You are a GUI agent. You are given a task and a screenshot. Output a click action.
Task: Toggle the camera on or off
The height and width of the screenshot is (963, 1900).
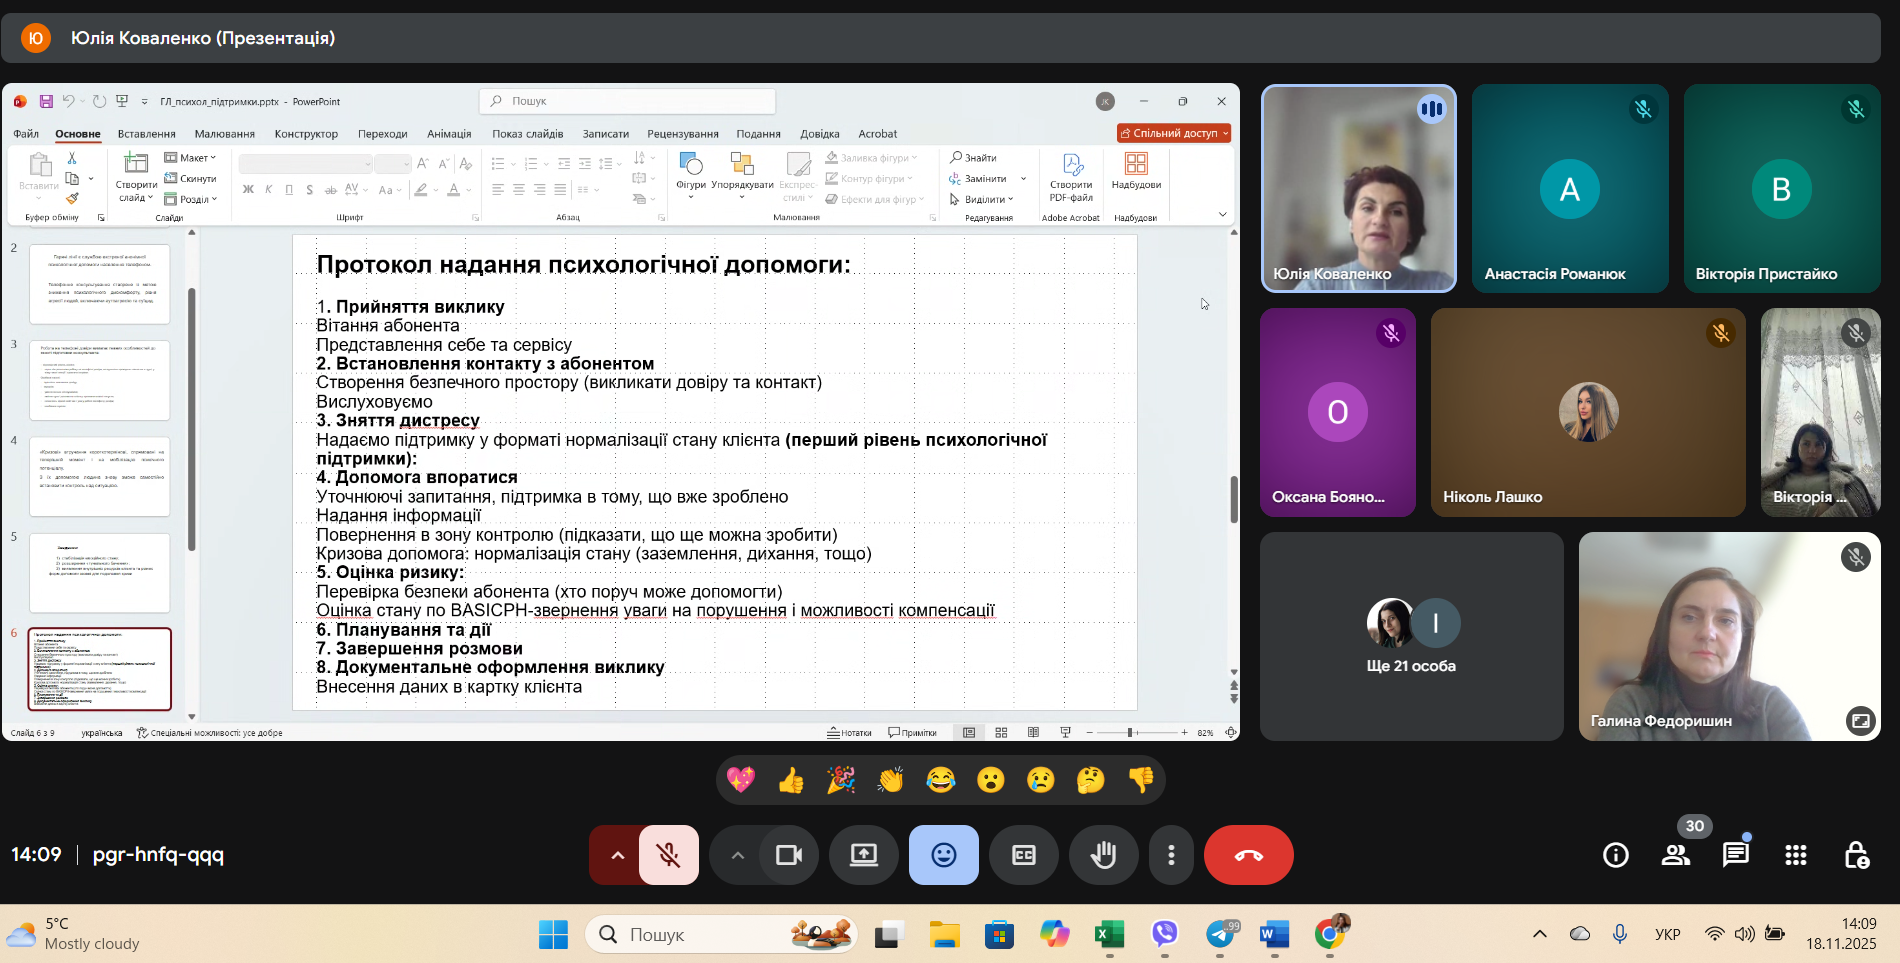coord(789,855)
